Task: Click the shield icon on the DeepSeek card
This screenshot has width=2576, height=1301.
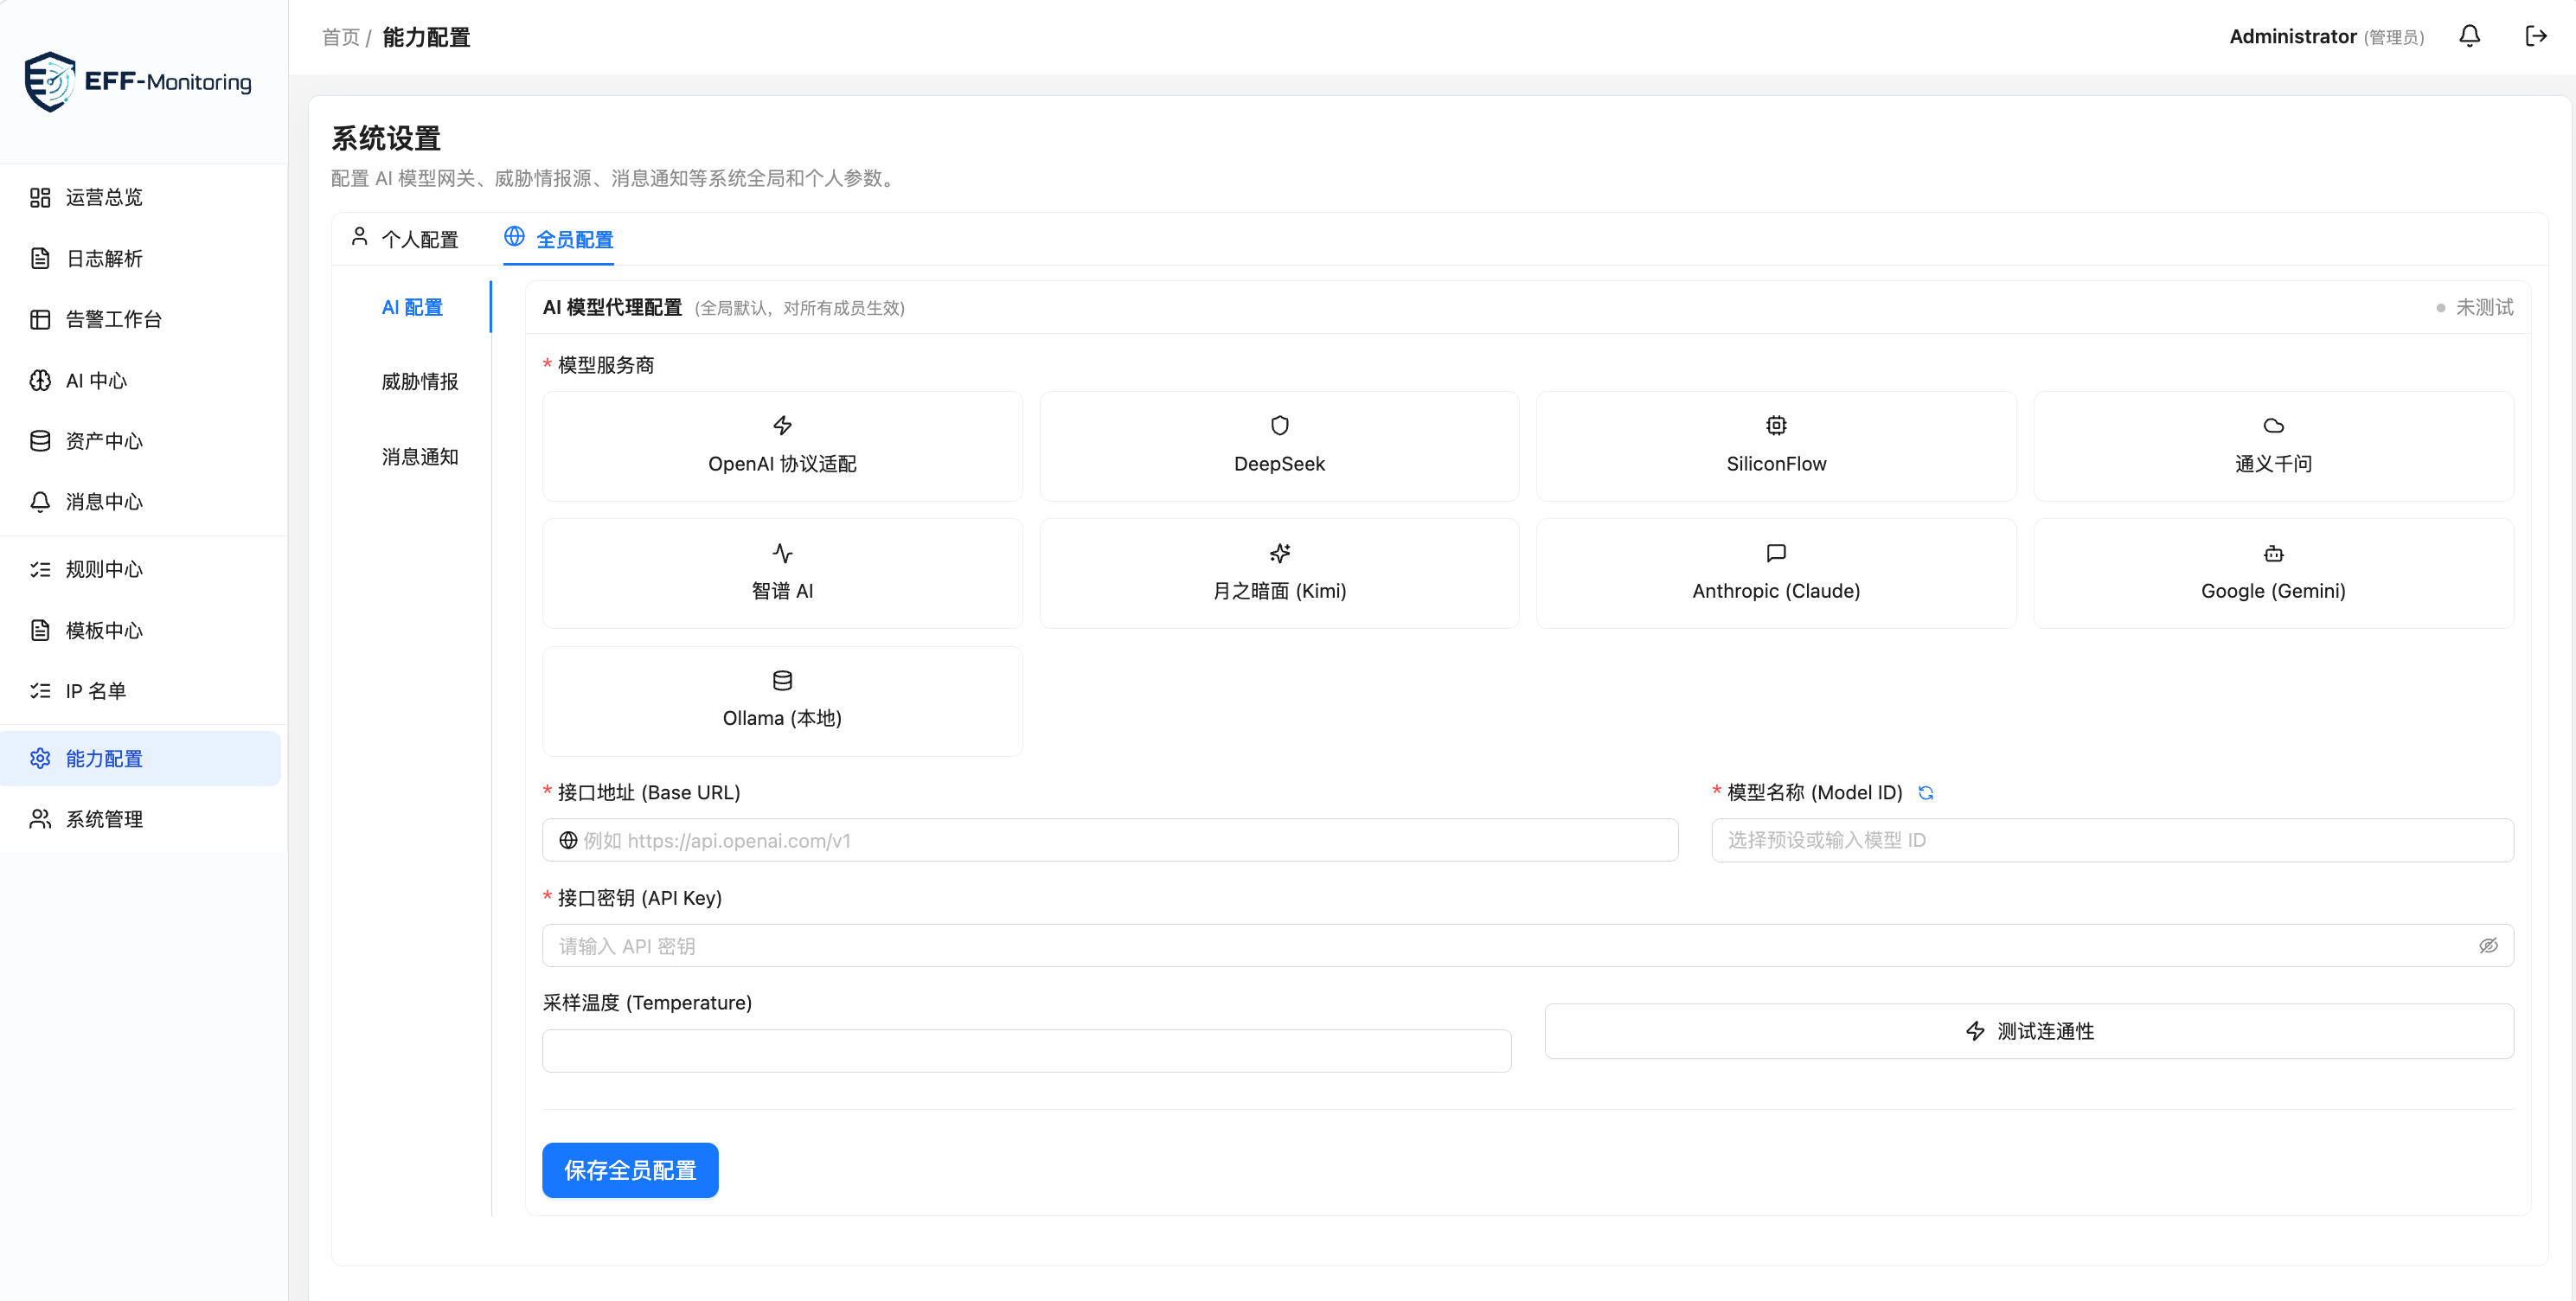Action: click(1279, 425)
